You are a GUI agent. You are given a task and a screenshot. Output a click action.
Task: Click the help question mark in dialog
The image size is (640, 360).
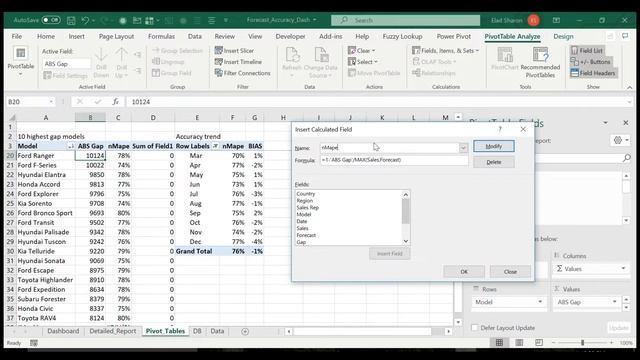pos(500,129)
